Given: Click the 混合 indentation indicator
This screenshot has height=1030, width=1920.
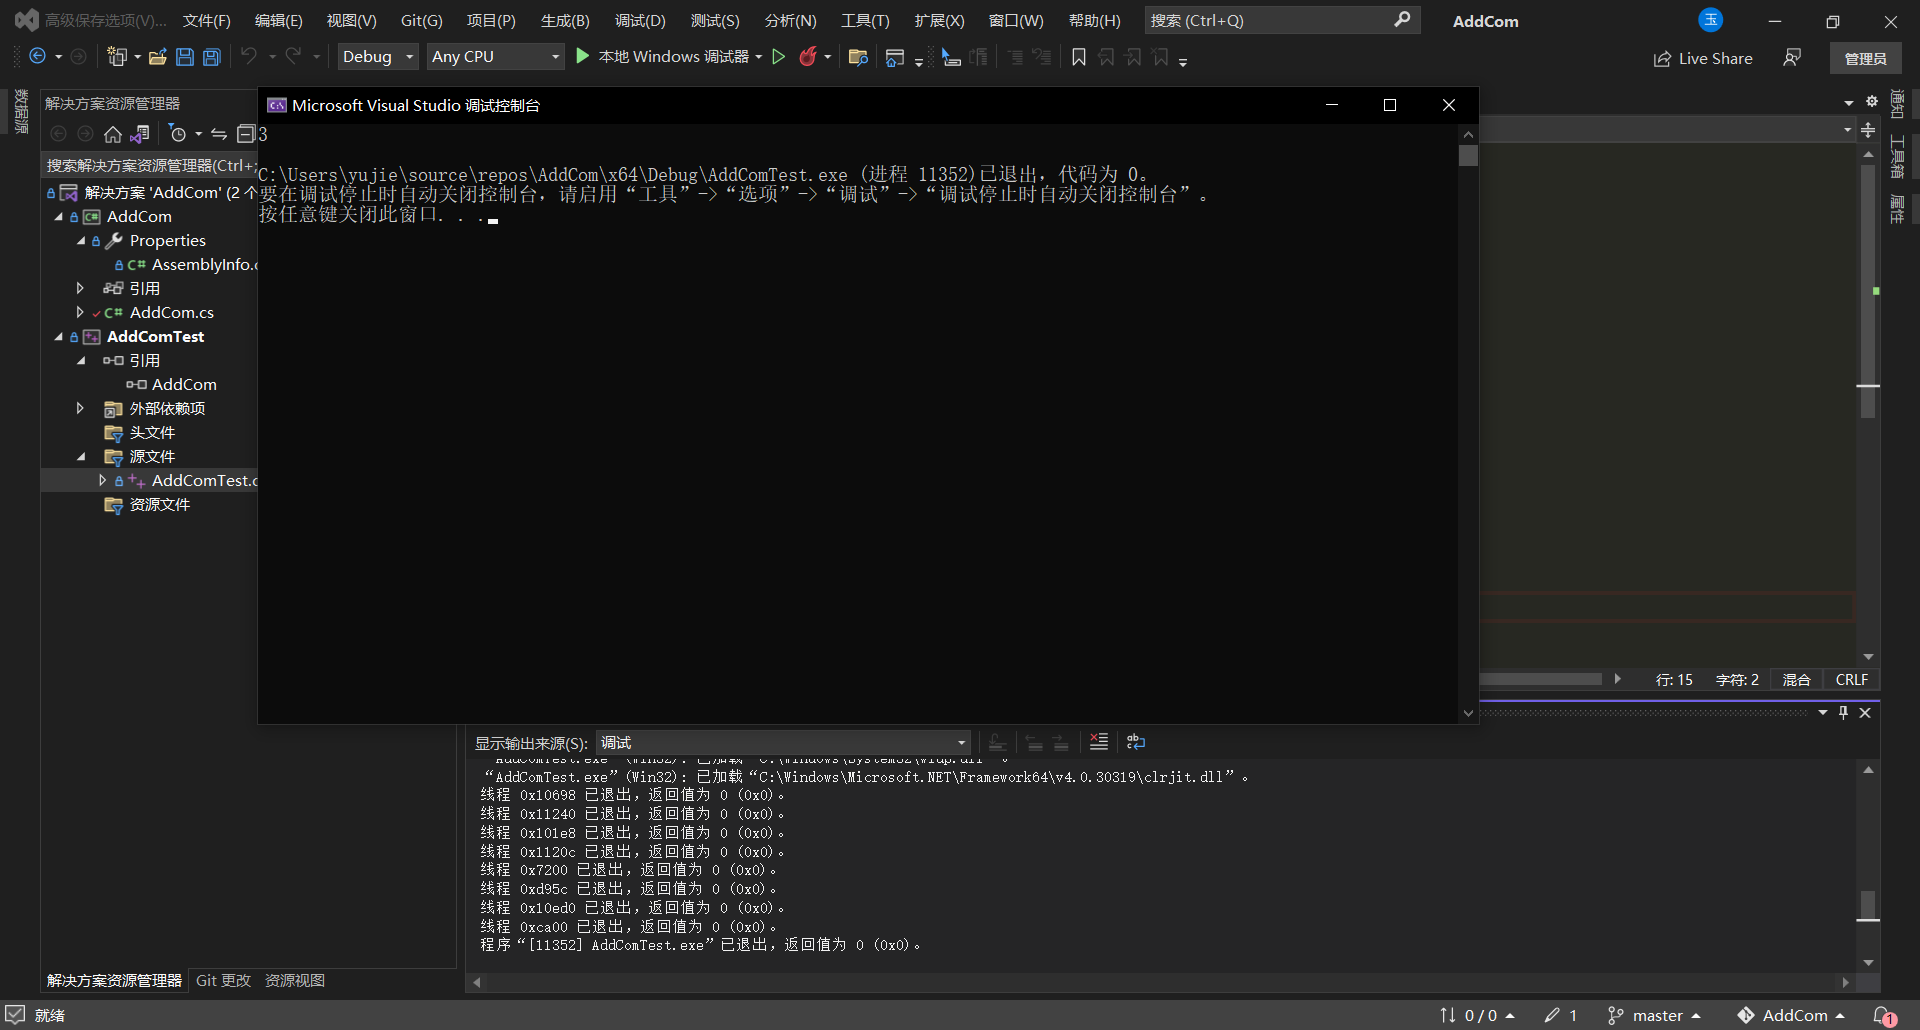Looking at the screenshot, I should pyautogui.click(x=1796, y=680).
